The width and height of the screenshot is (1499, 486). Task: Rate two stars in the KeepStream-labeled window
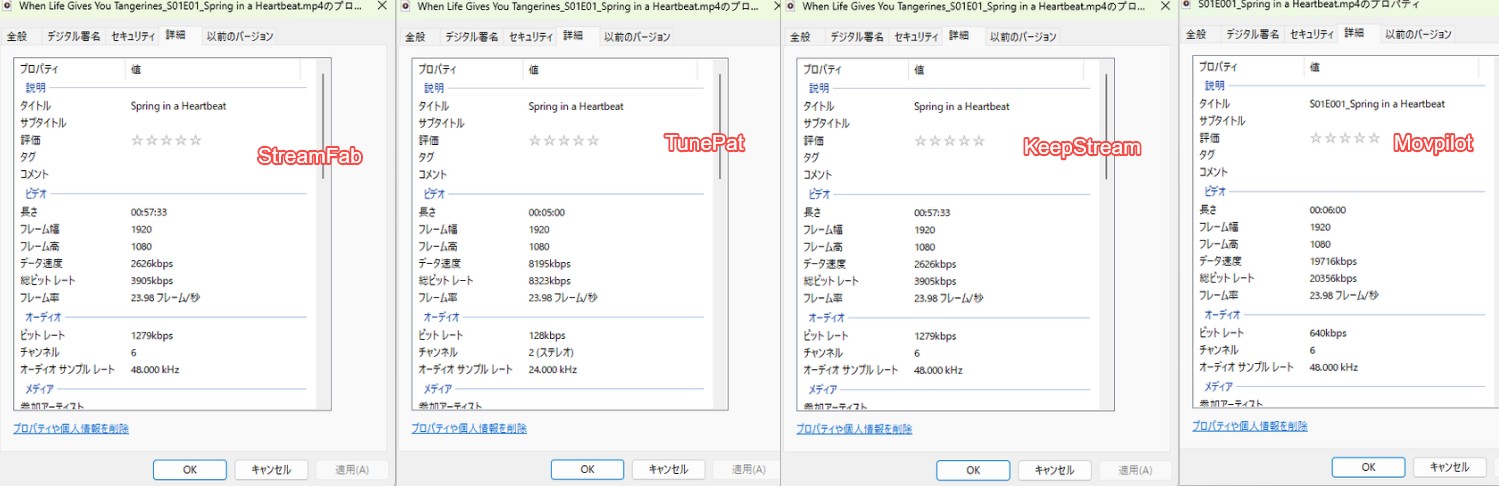click(935, 141)
